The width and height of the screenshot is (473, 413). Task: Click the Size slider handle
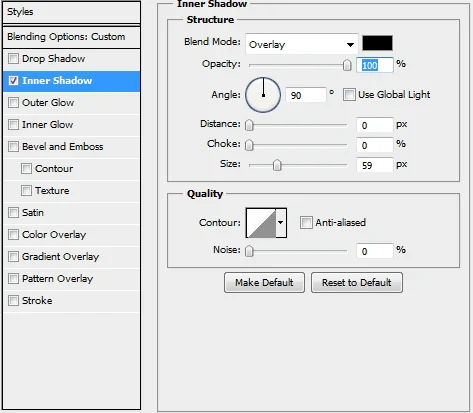pyautogui.click(x=277, y=165)
